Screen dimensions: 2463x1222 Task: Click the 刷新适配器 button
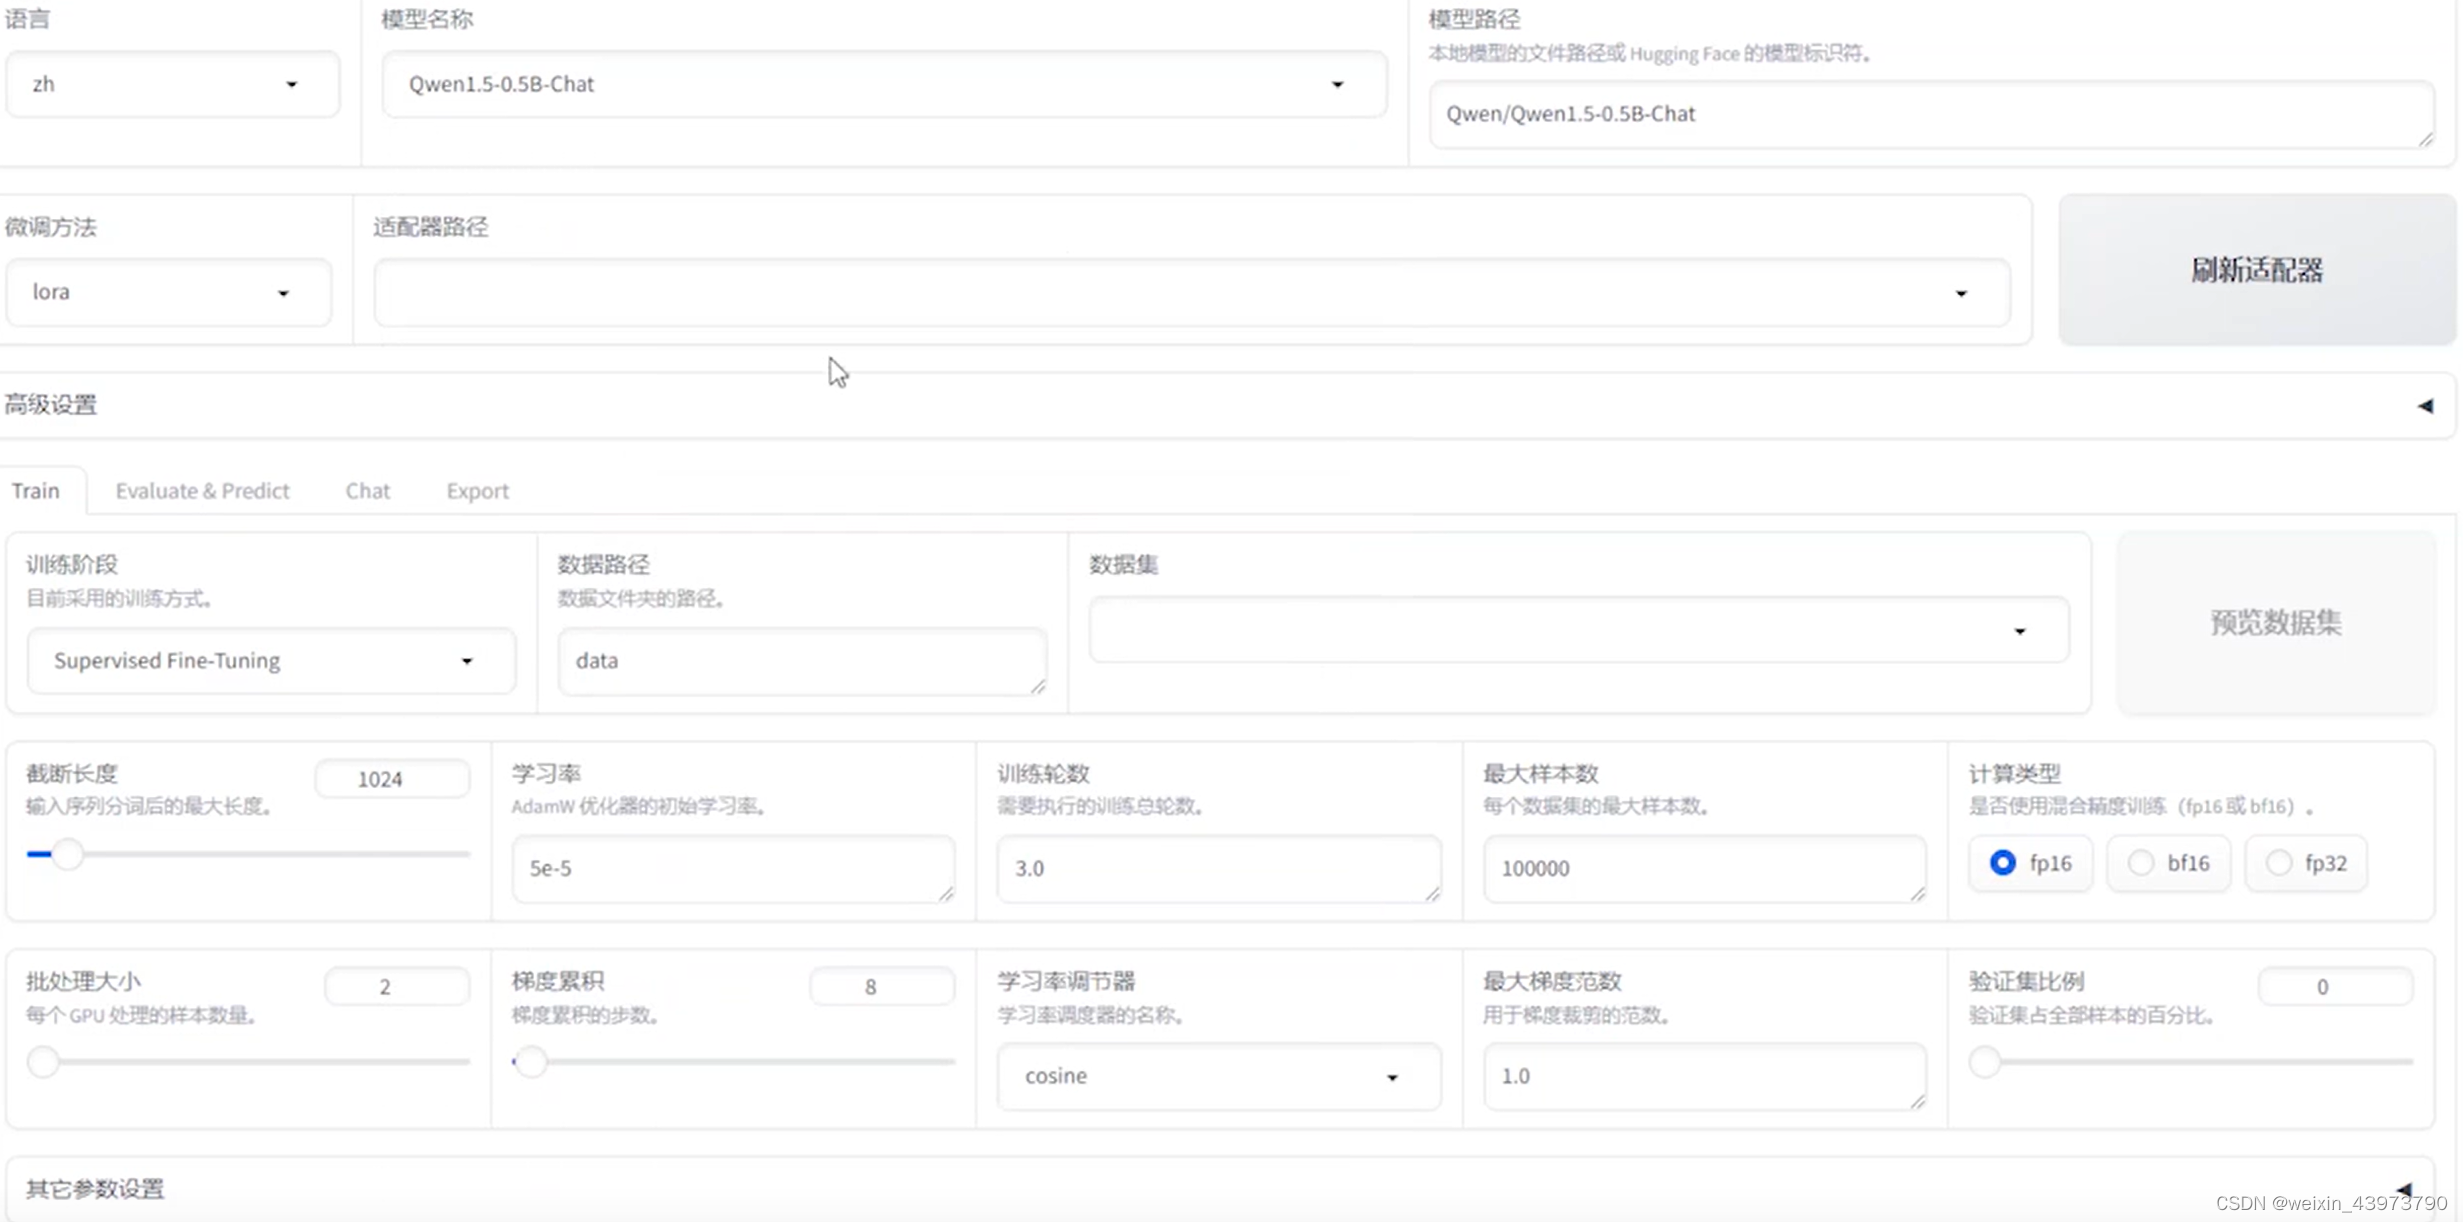2256,270
